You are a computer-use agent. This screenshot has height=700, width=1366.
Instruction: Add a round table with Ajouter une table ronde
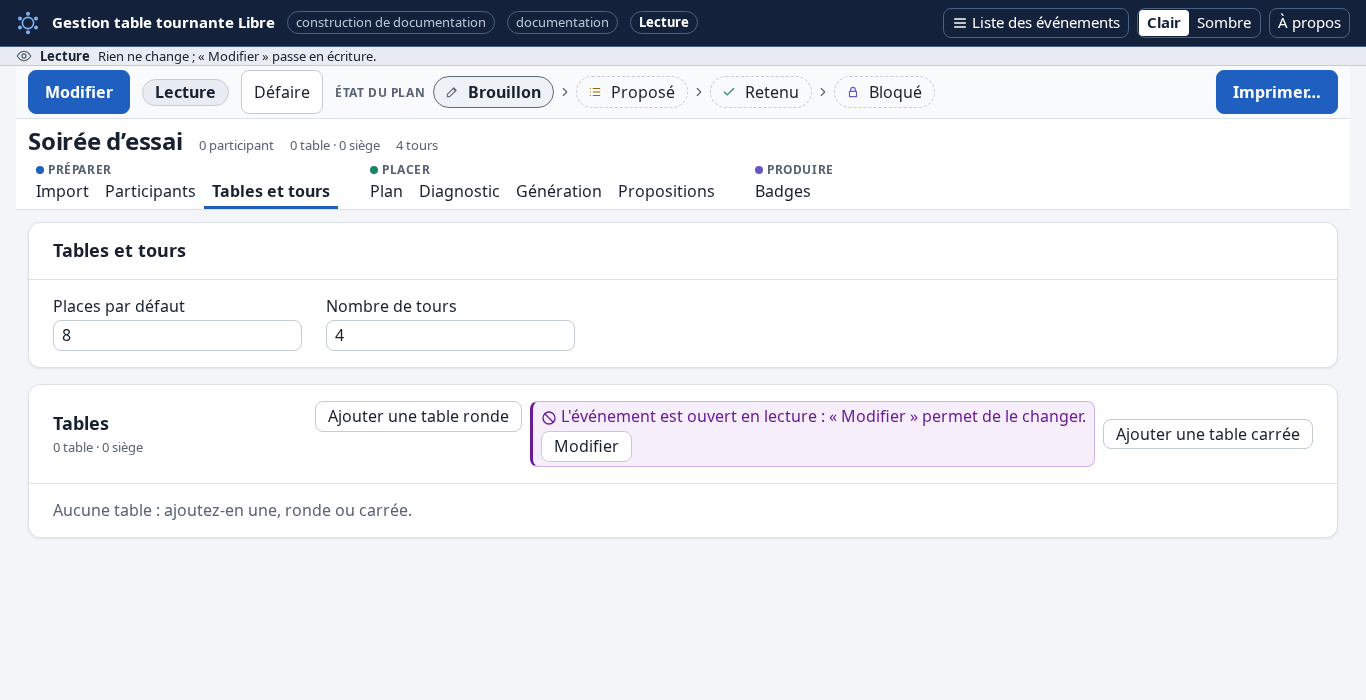point(418,416)
